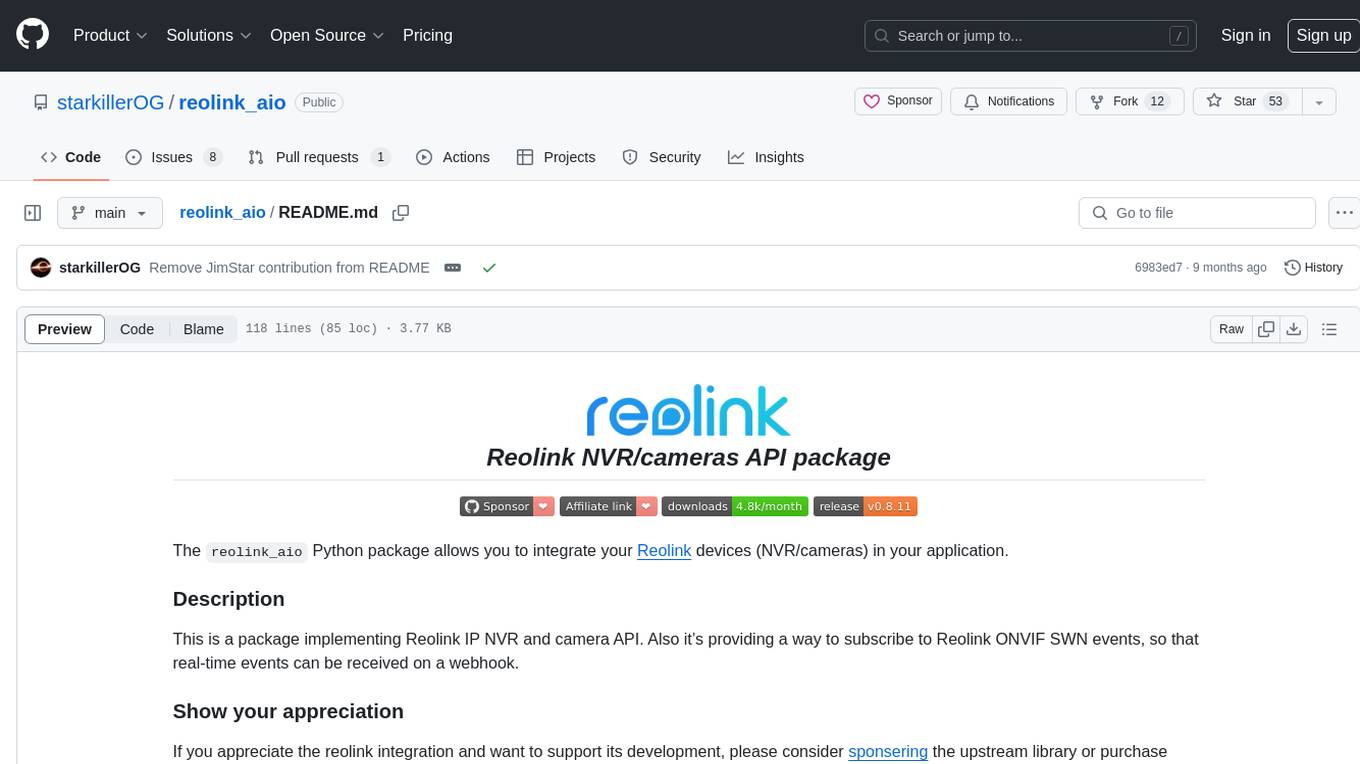Image resolution: width=1360 pixels, height=764 pixels.
Task: Click the downloads 4.8k/month badge
Action: pyautogui.click(x=735, y=506)
